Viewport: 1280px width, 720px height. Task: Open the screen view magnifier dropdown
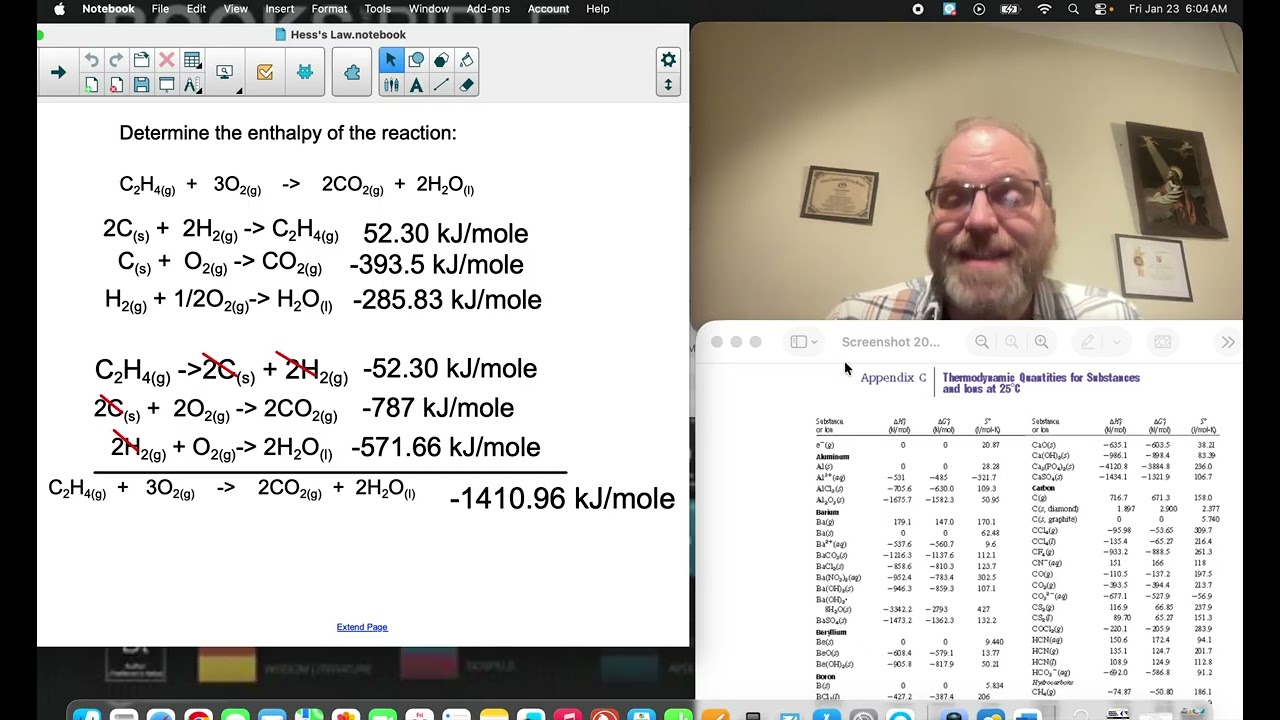(226, 73)
